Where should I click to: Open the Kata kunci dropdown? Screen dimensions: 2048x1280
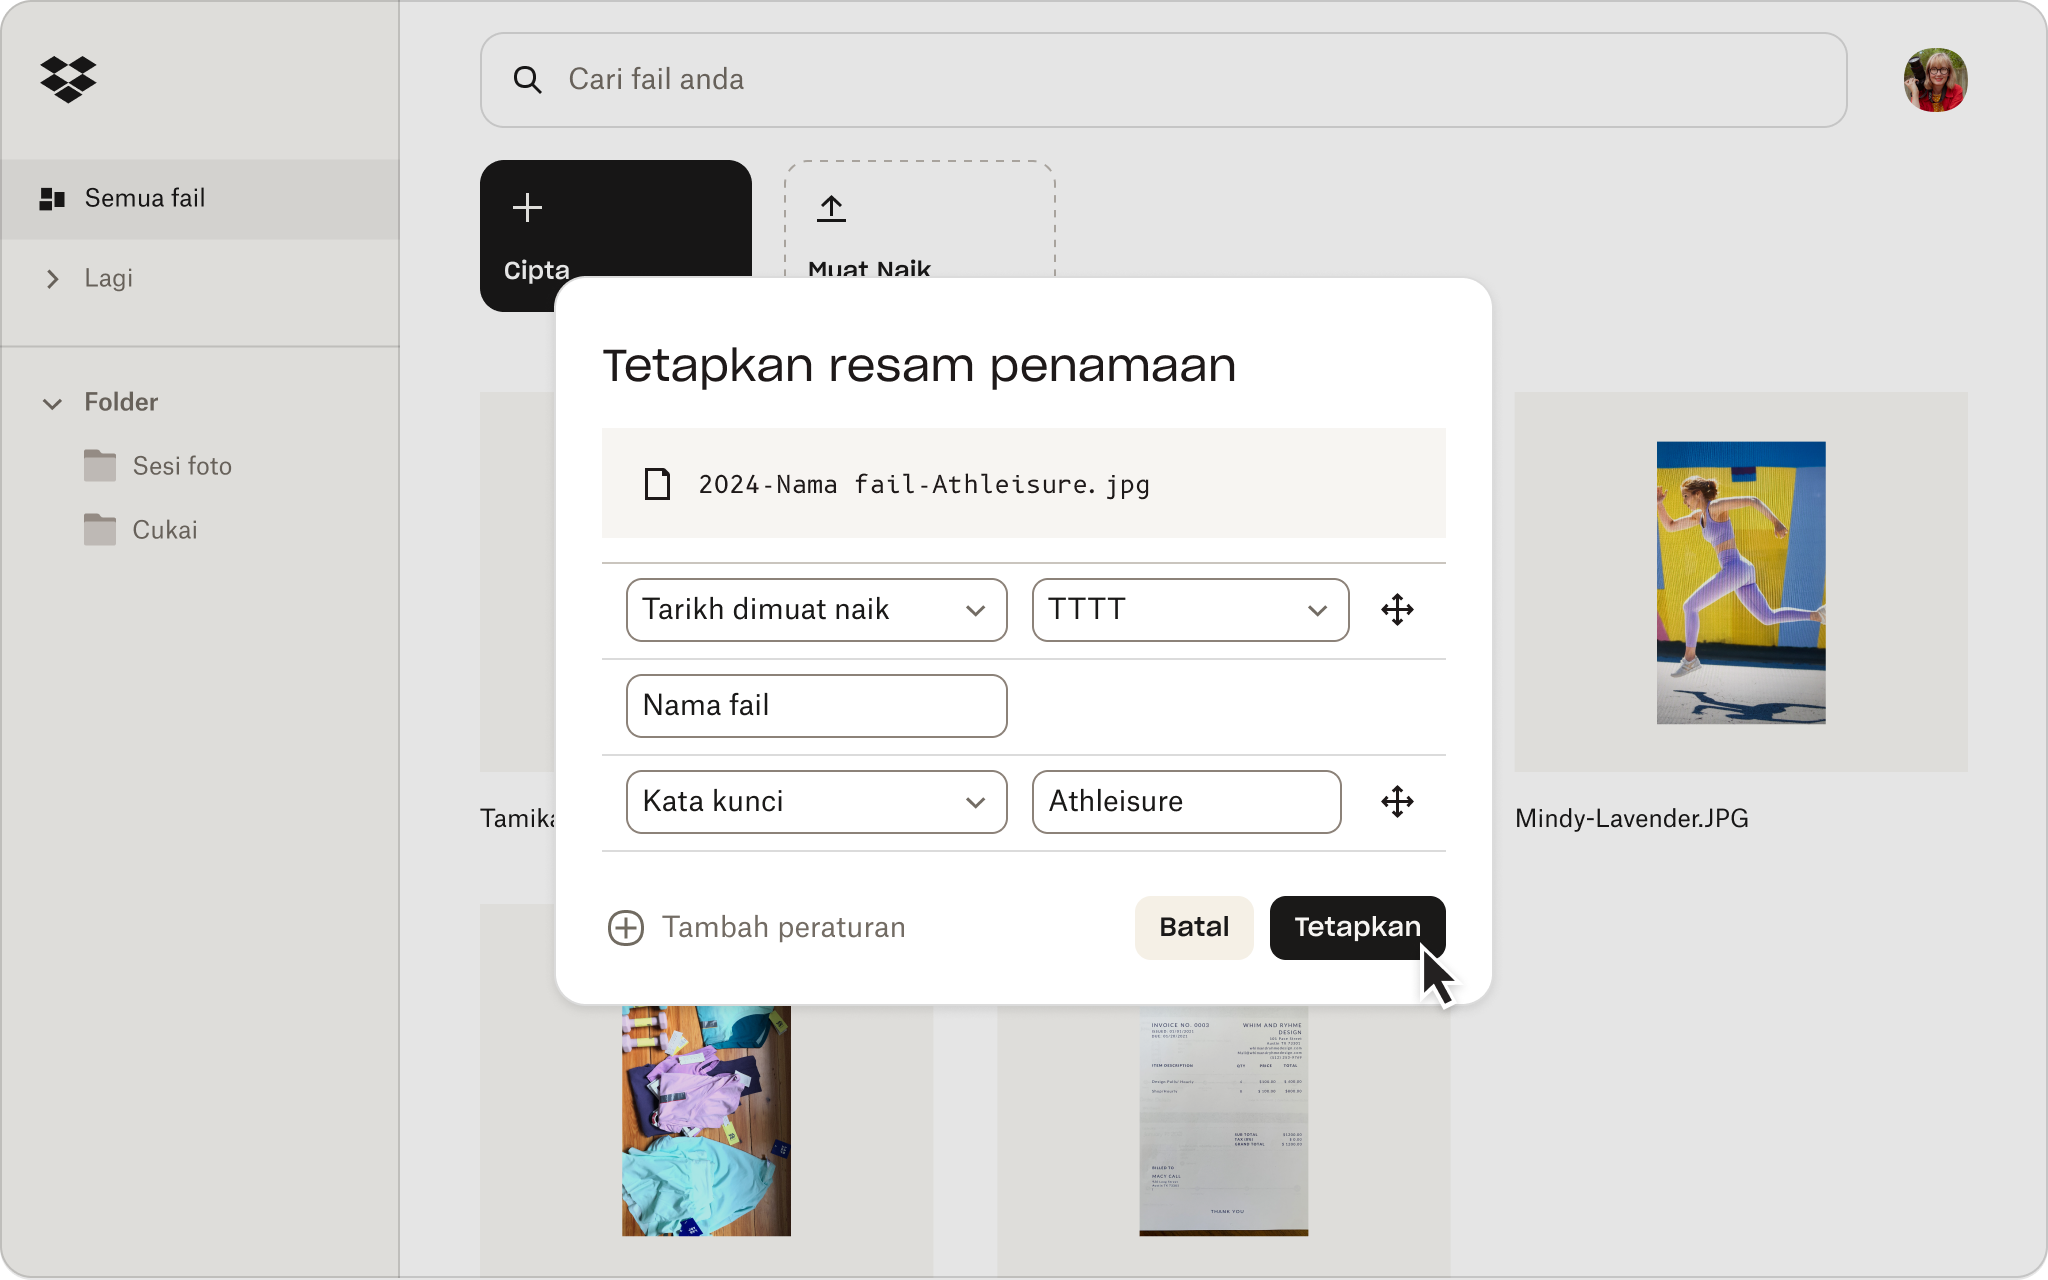[x=816, y=802]
